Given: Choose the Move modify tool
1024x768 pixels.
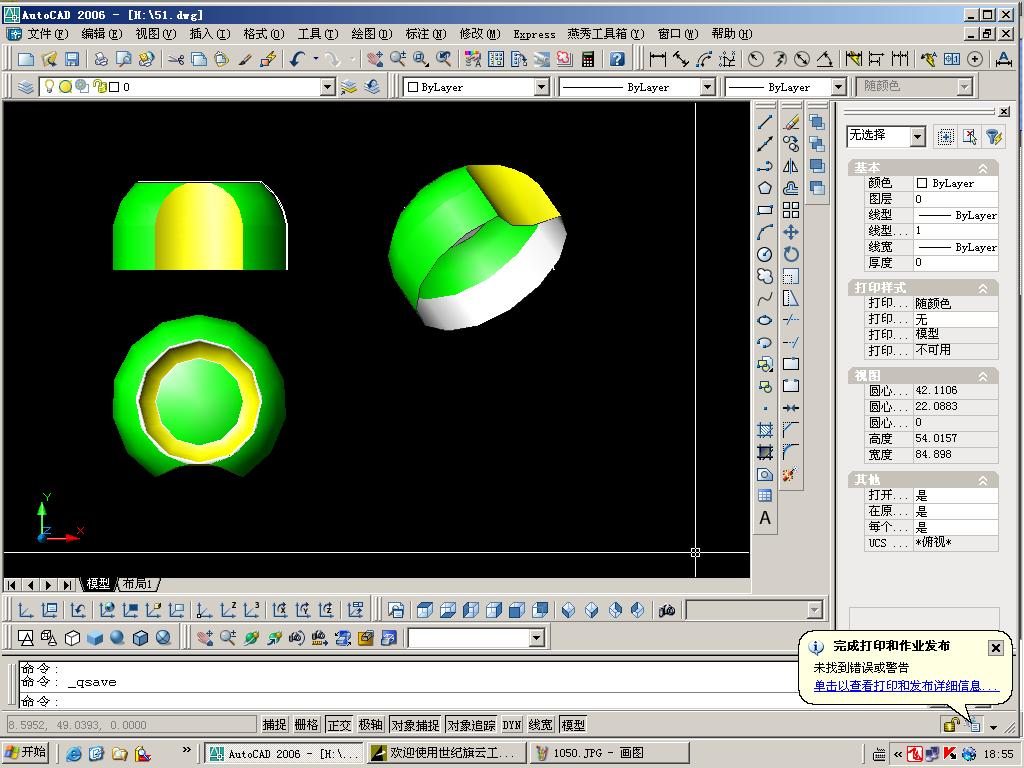Looking at the screenshot, I should [791, 232].
